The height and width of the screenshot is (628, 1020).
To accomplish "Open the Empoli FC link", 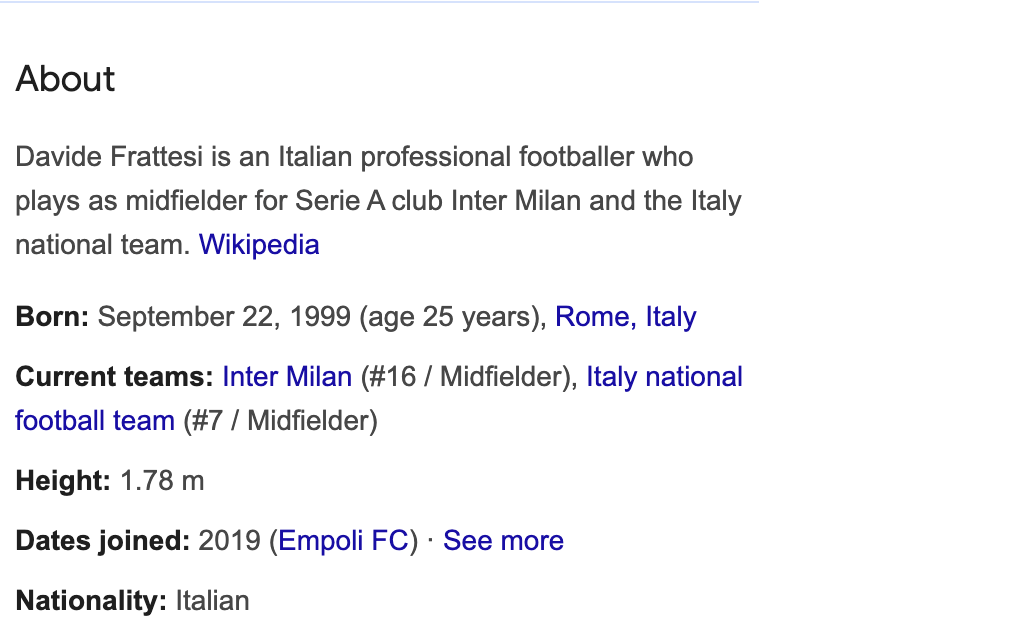I will click(x=343, y=541).
